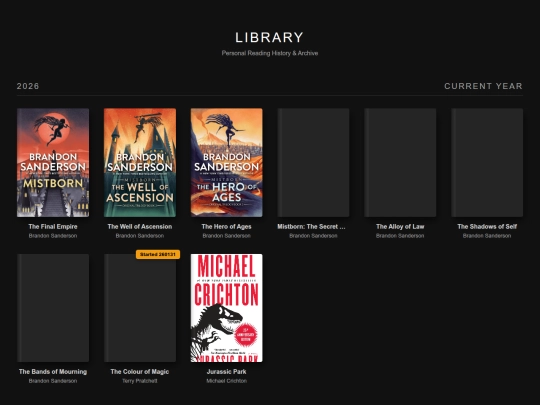The width and height of the screenshot is (540, 405).
Task: Open Mistborn: The Secret placeholder cover
Action: pos(313,163)
